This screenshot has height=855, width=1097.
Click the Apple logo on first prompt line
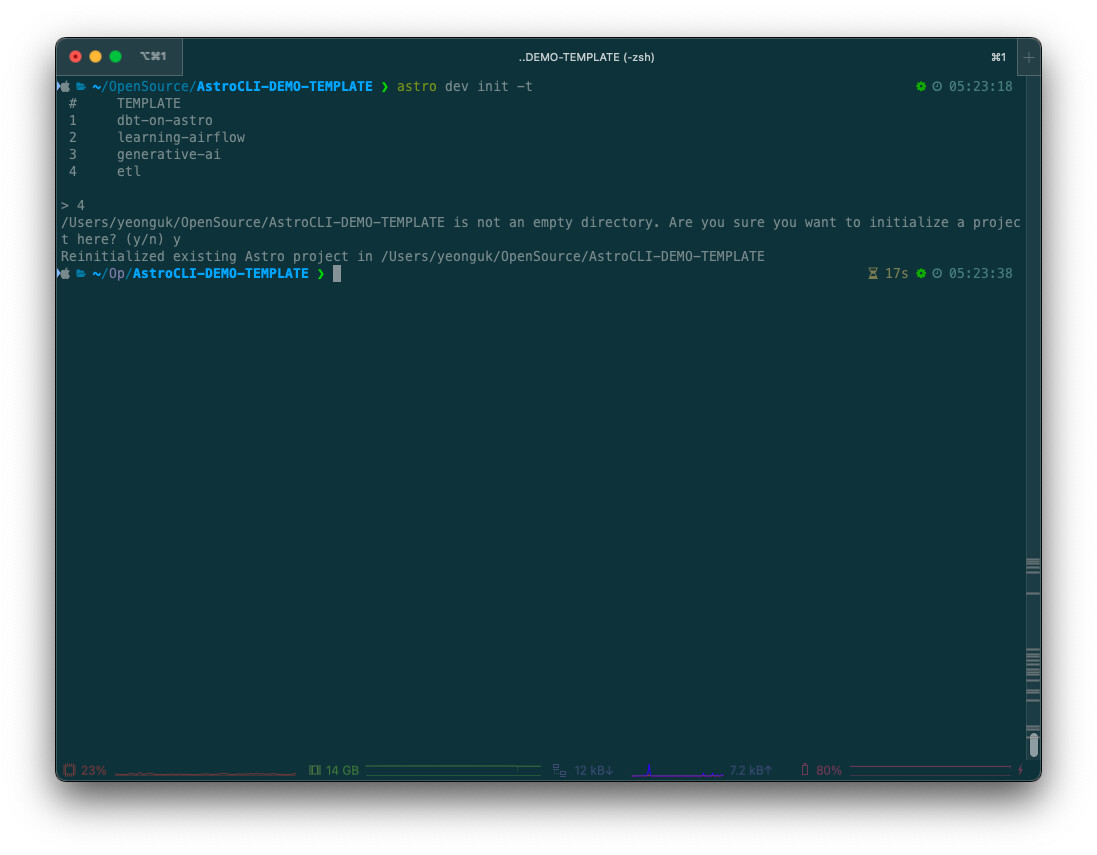tap(65, 86)
